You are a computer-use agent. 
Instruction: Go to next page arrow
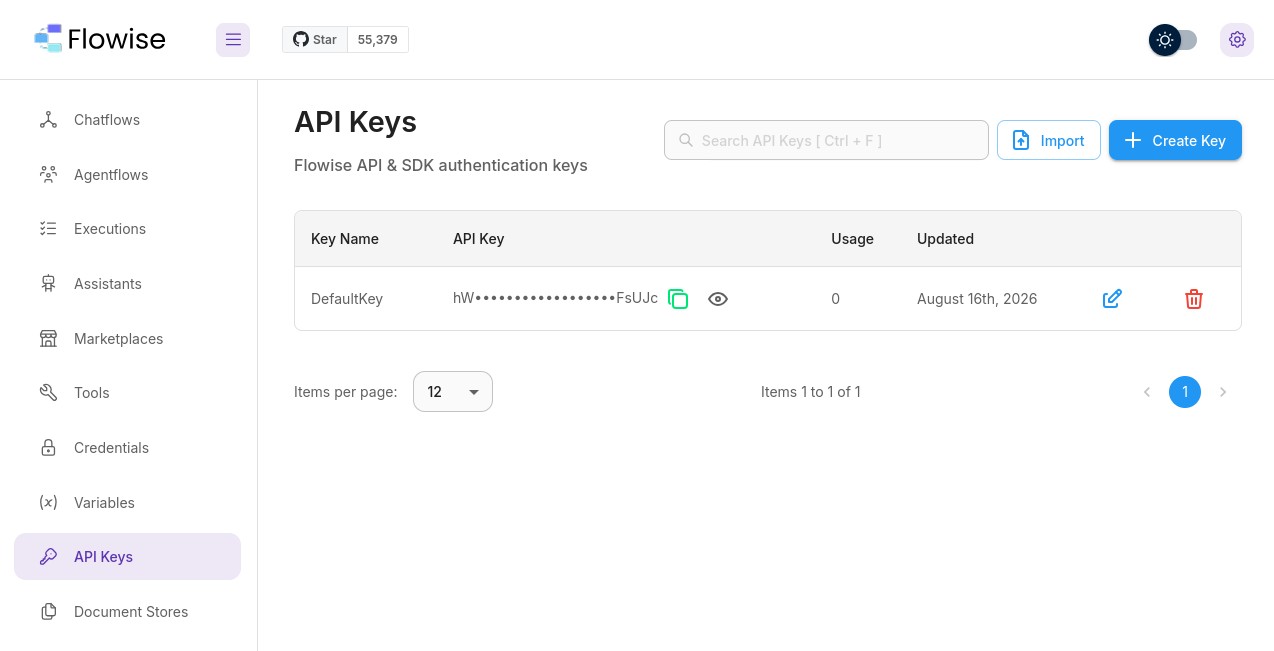point(1223,392)
